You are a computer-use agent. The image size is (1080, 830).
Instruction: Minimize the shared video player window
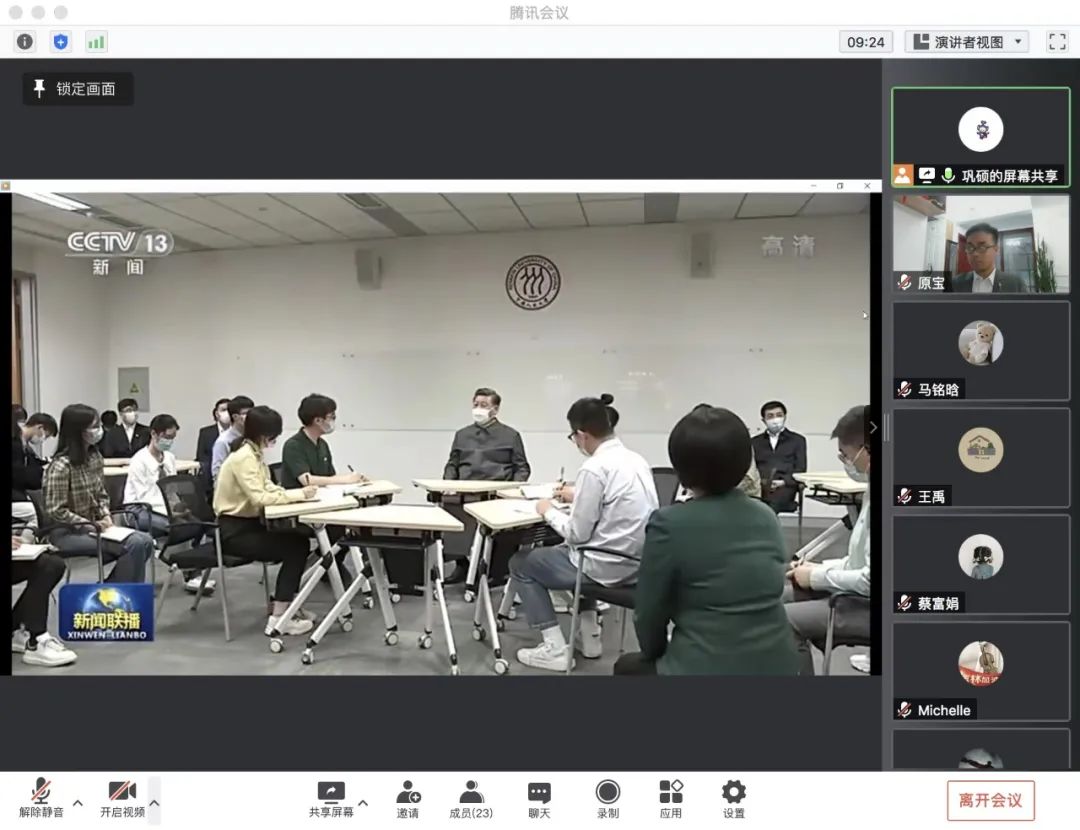pyautogui.click(x=813, y=186)
